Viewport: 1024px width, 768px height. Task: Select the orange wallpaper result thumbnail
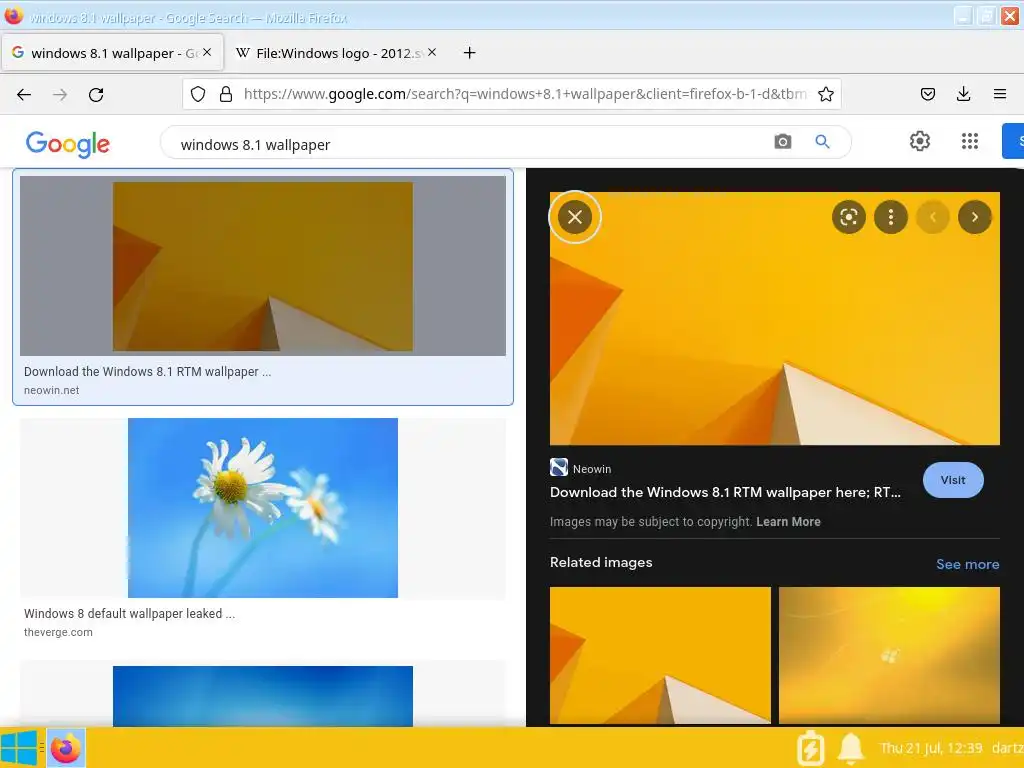tap(263, 266)
